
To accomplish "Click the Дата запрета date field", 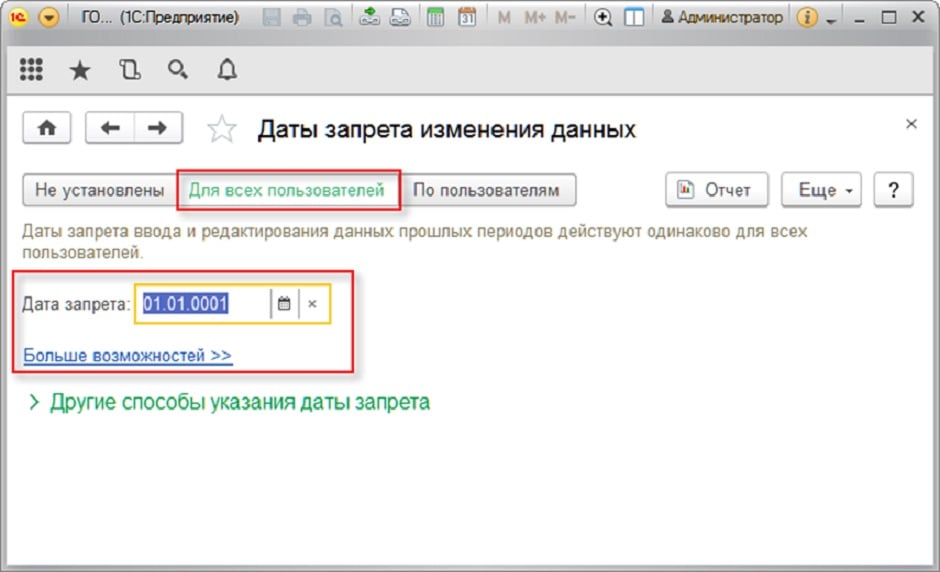I will 200,304.
